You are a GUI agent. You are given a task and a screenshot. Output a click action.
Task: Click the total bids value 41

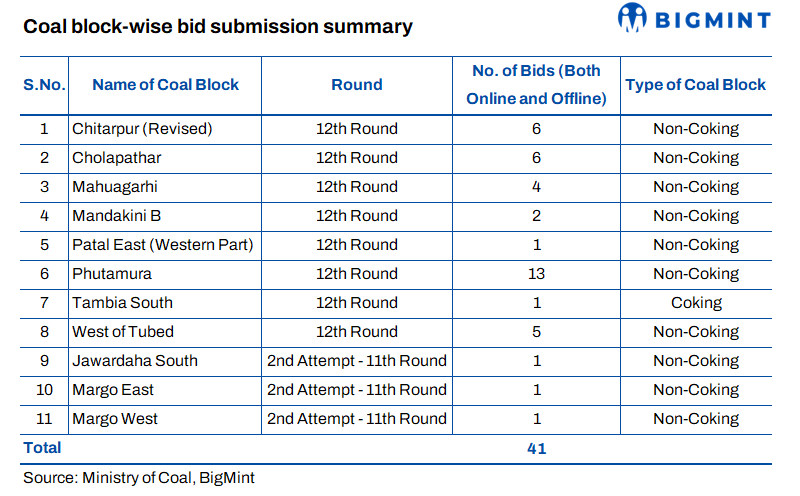click(x=536, y=448)
